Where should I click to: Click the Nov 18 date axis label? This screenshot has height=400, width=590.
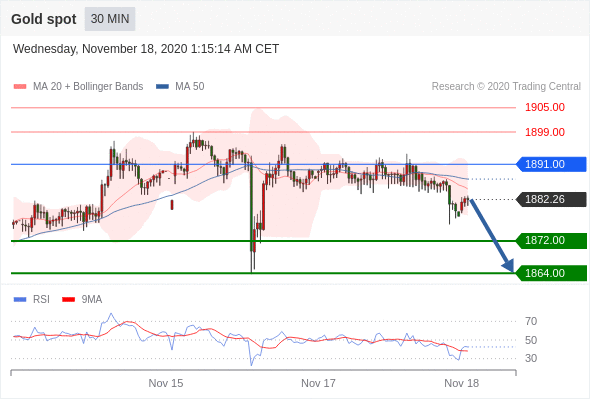click(x=462, y=383)
